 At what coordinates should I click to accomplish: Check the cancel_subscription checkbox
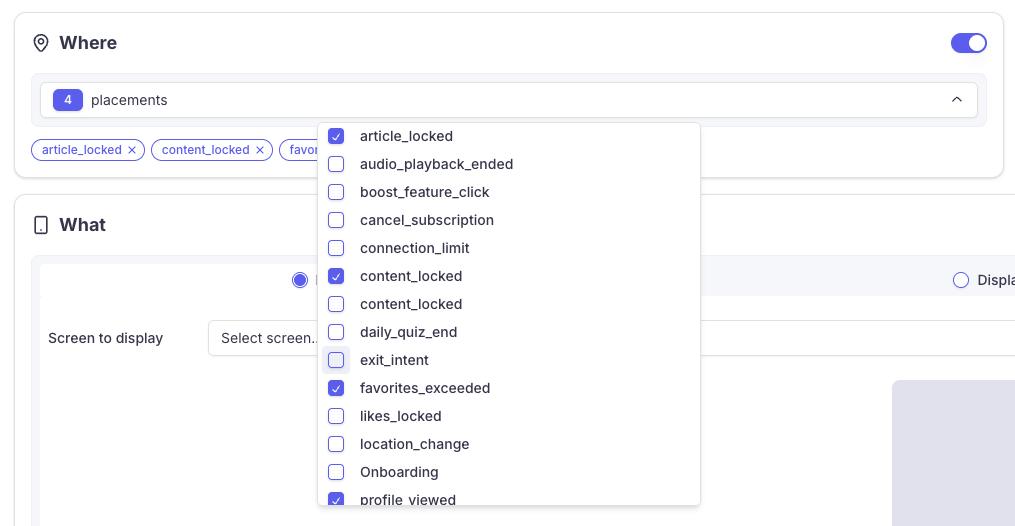pos(336,220)
